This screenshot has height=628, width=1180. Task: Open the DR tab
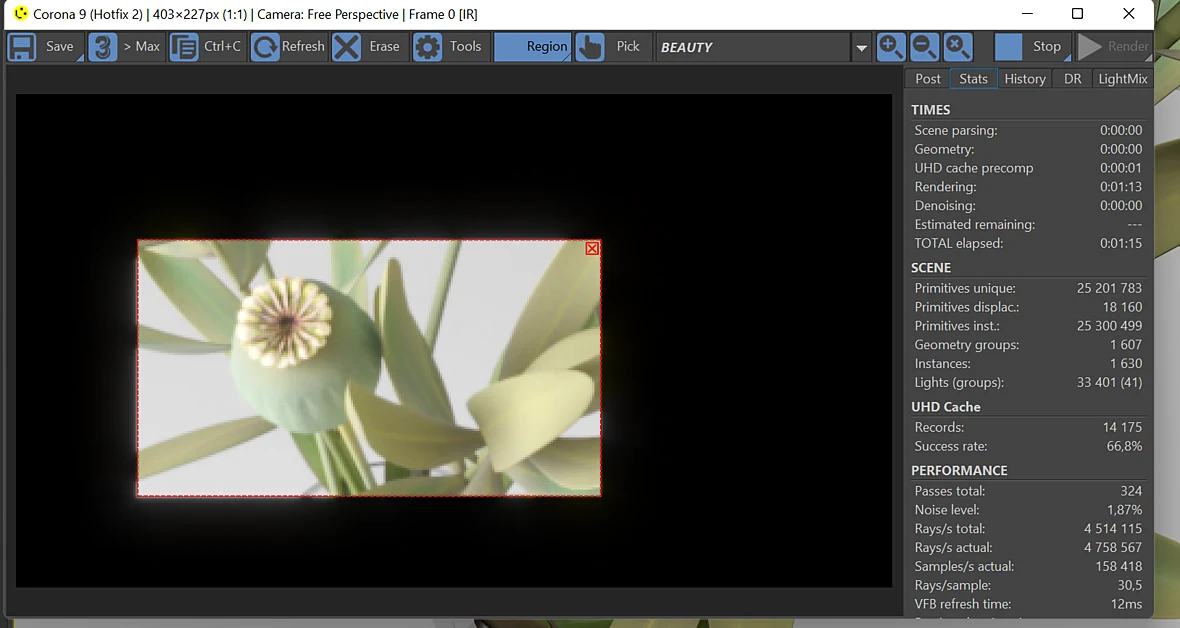click(x=1072, y=78)
